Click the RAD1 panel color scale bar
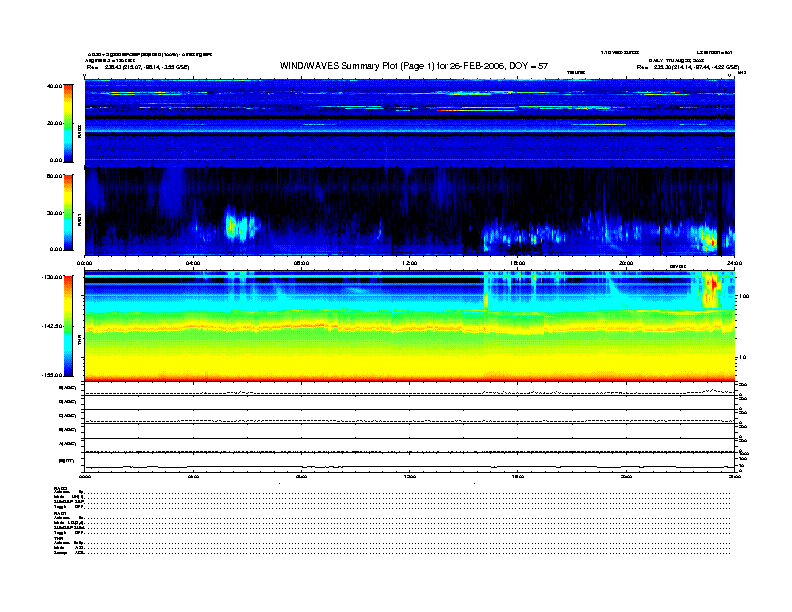Screen dimensions: 792x612 point(68,212)
